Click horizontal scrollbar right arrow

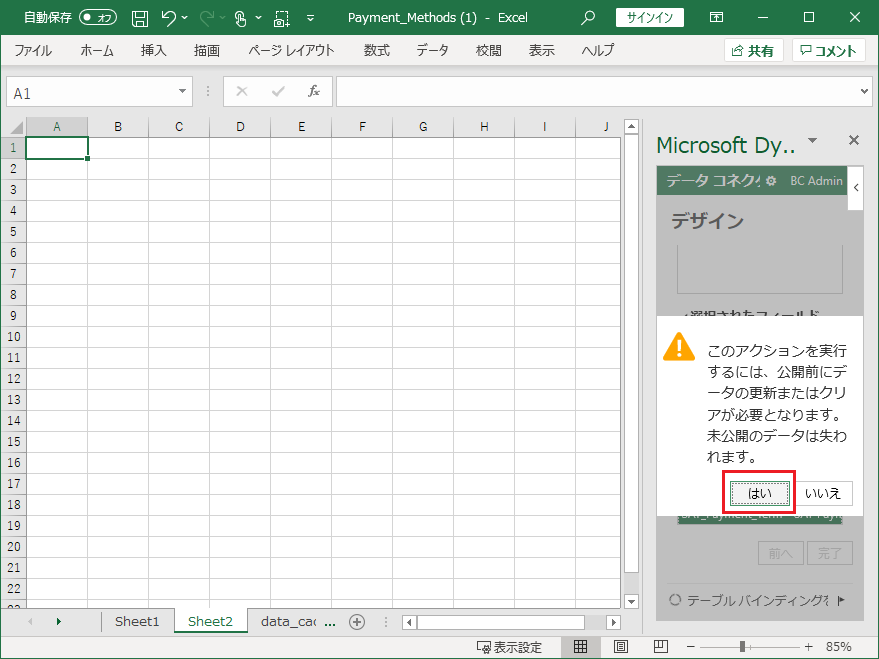click(x=614, y=622)
